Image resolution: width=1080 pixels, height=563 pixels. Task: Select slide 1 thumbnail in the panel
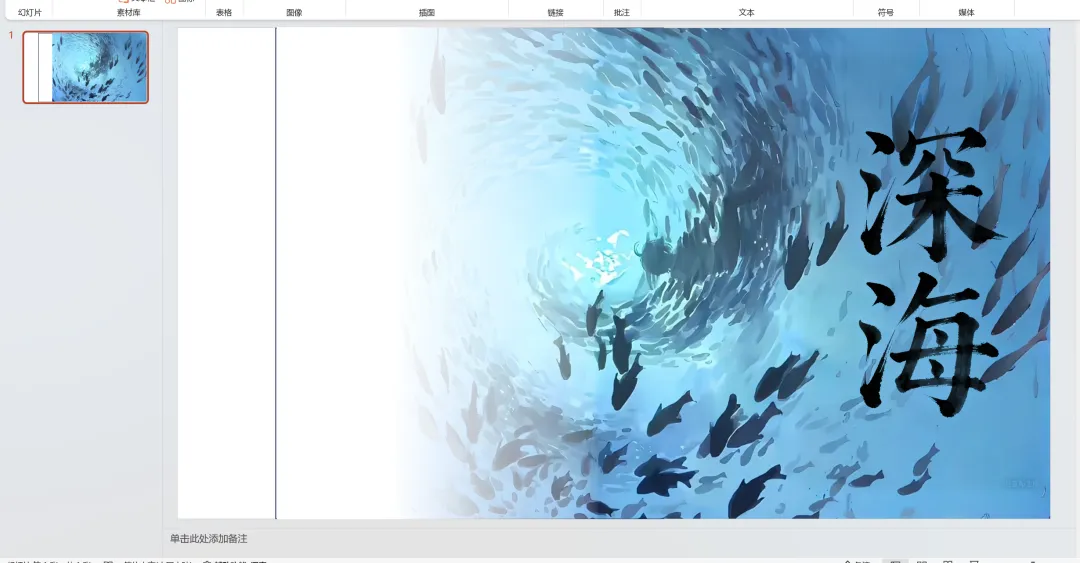pyautogui.click(x=85, y=68)
